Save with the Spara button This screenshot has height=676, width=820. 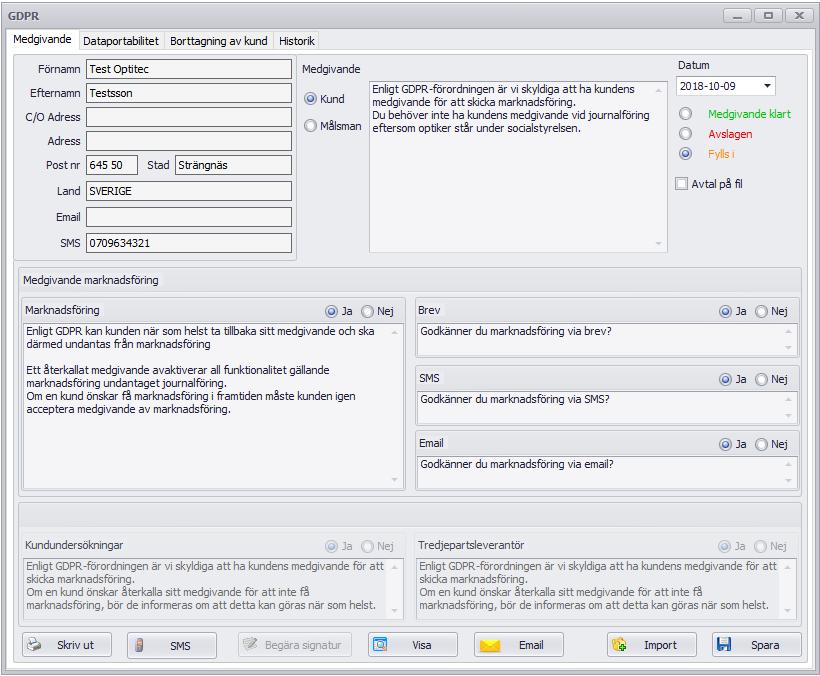point(757,645)
